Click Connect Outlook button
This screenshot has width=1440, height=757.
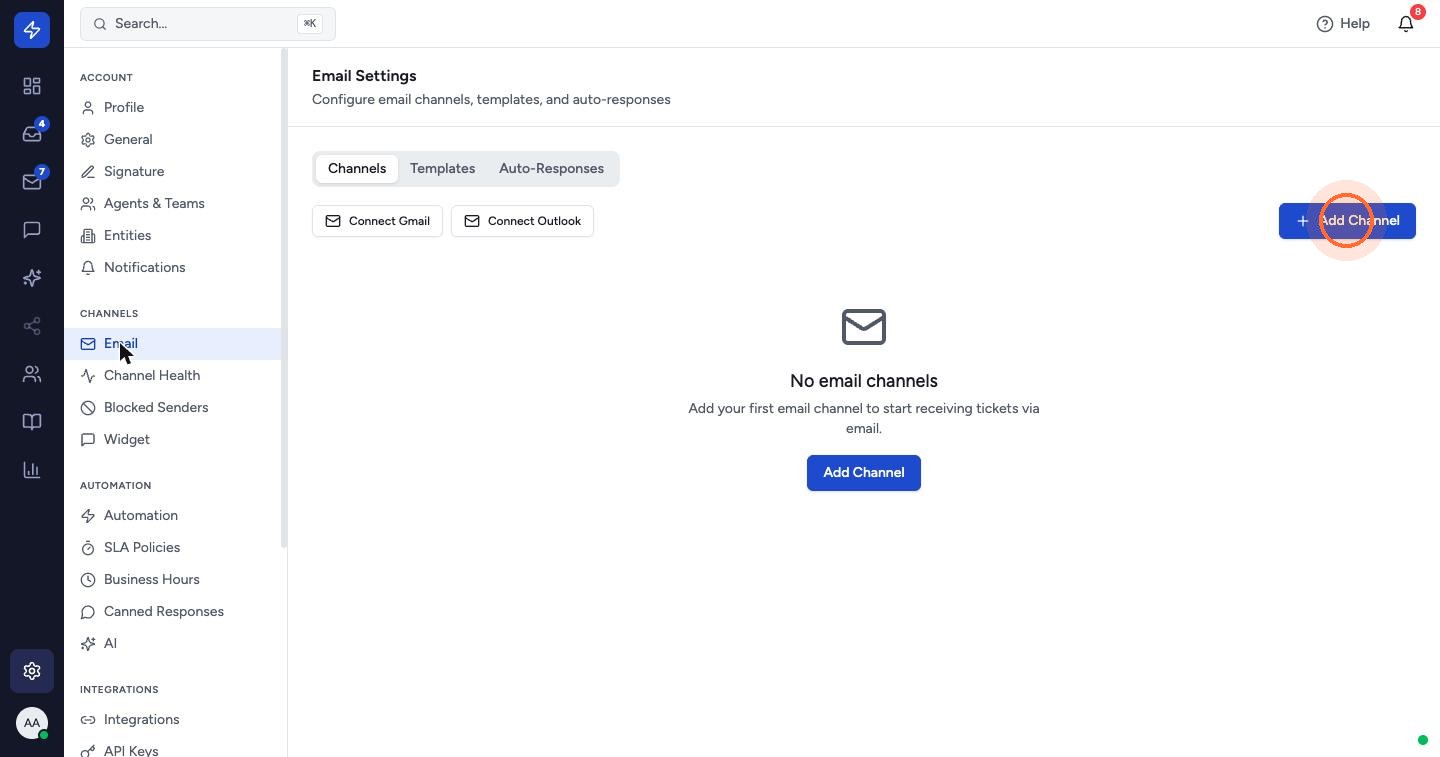click(x=522, y=221)
